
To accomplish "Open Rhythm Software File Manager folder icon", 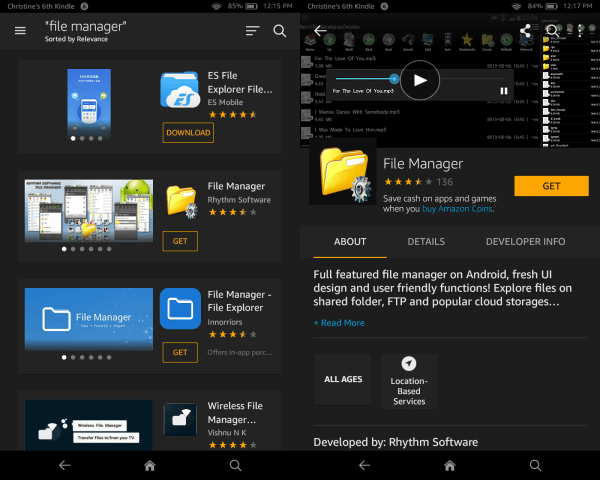I will pos(182,201).
